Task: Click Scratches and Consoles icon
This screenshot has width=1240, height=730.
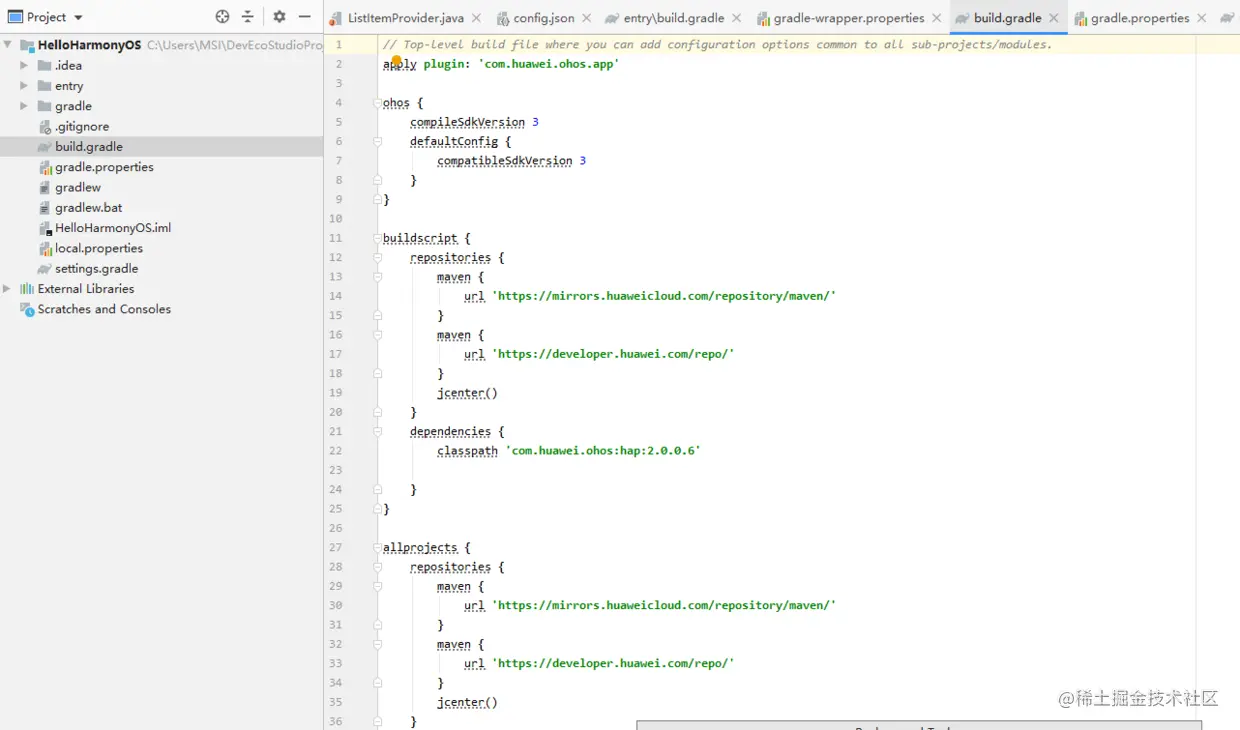Action: pyautogui.click(x=27, y=309)
